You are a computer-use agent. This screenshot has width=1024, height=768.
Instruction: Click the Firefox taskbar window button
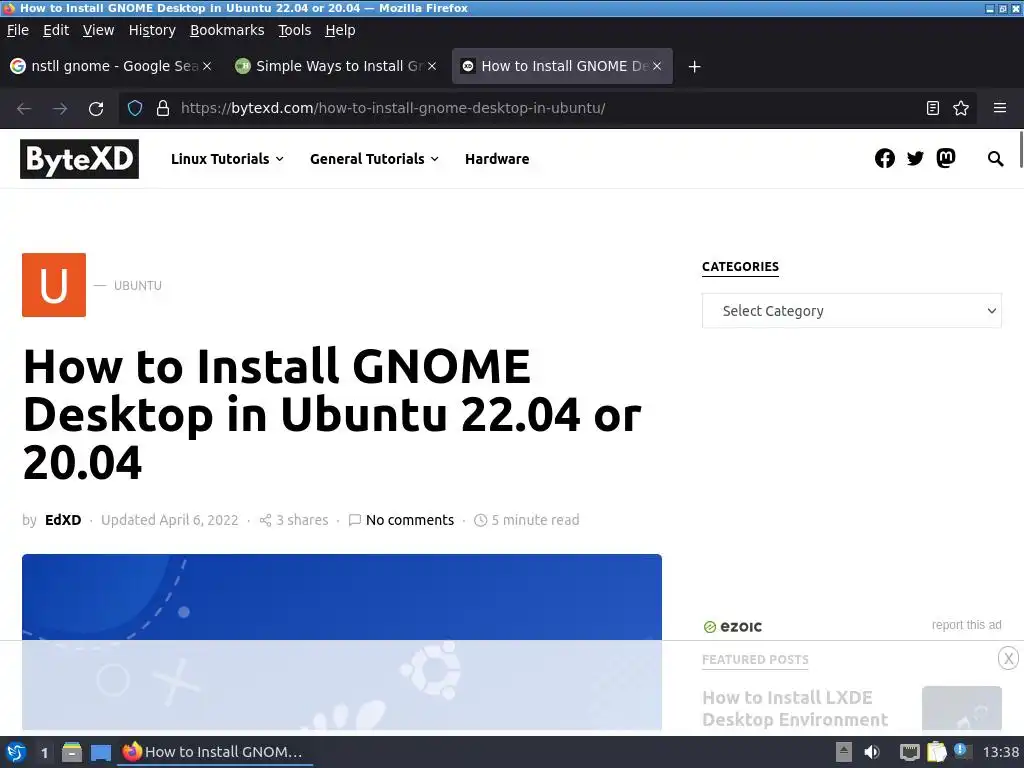pos(216,752)
